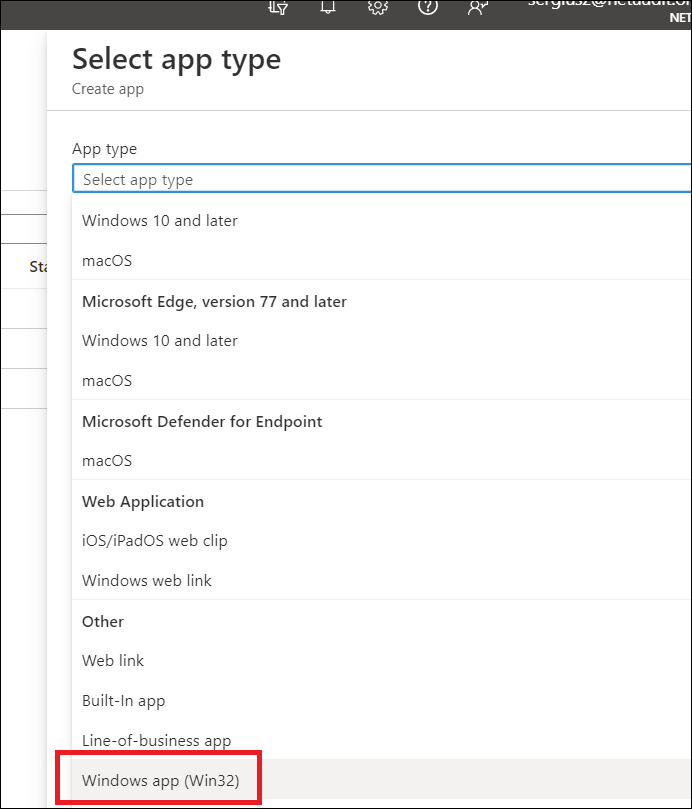Select Windows app (Win32) option
Screen dimensions: 692x809
tap(161, 780)
